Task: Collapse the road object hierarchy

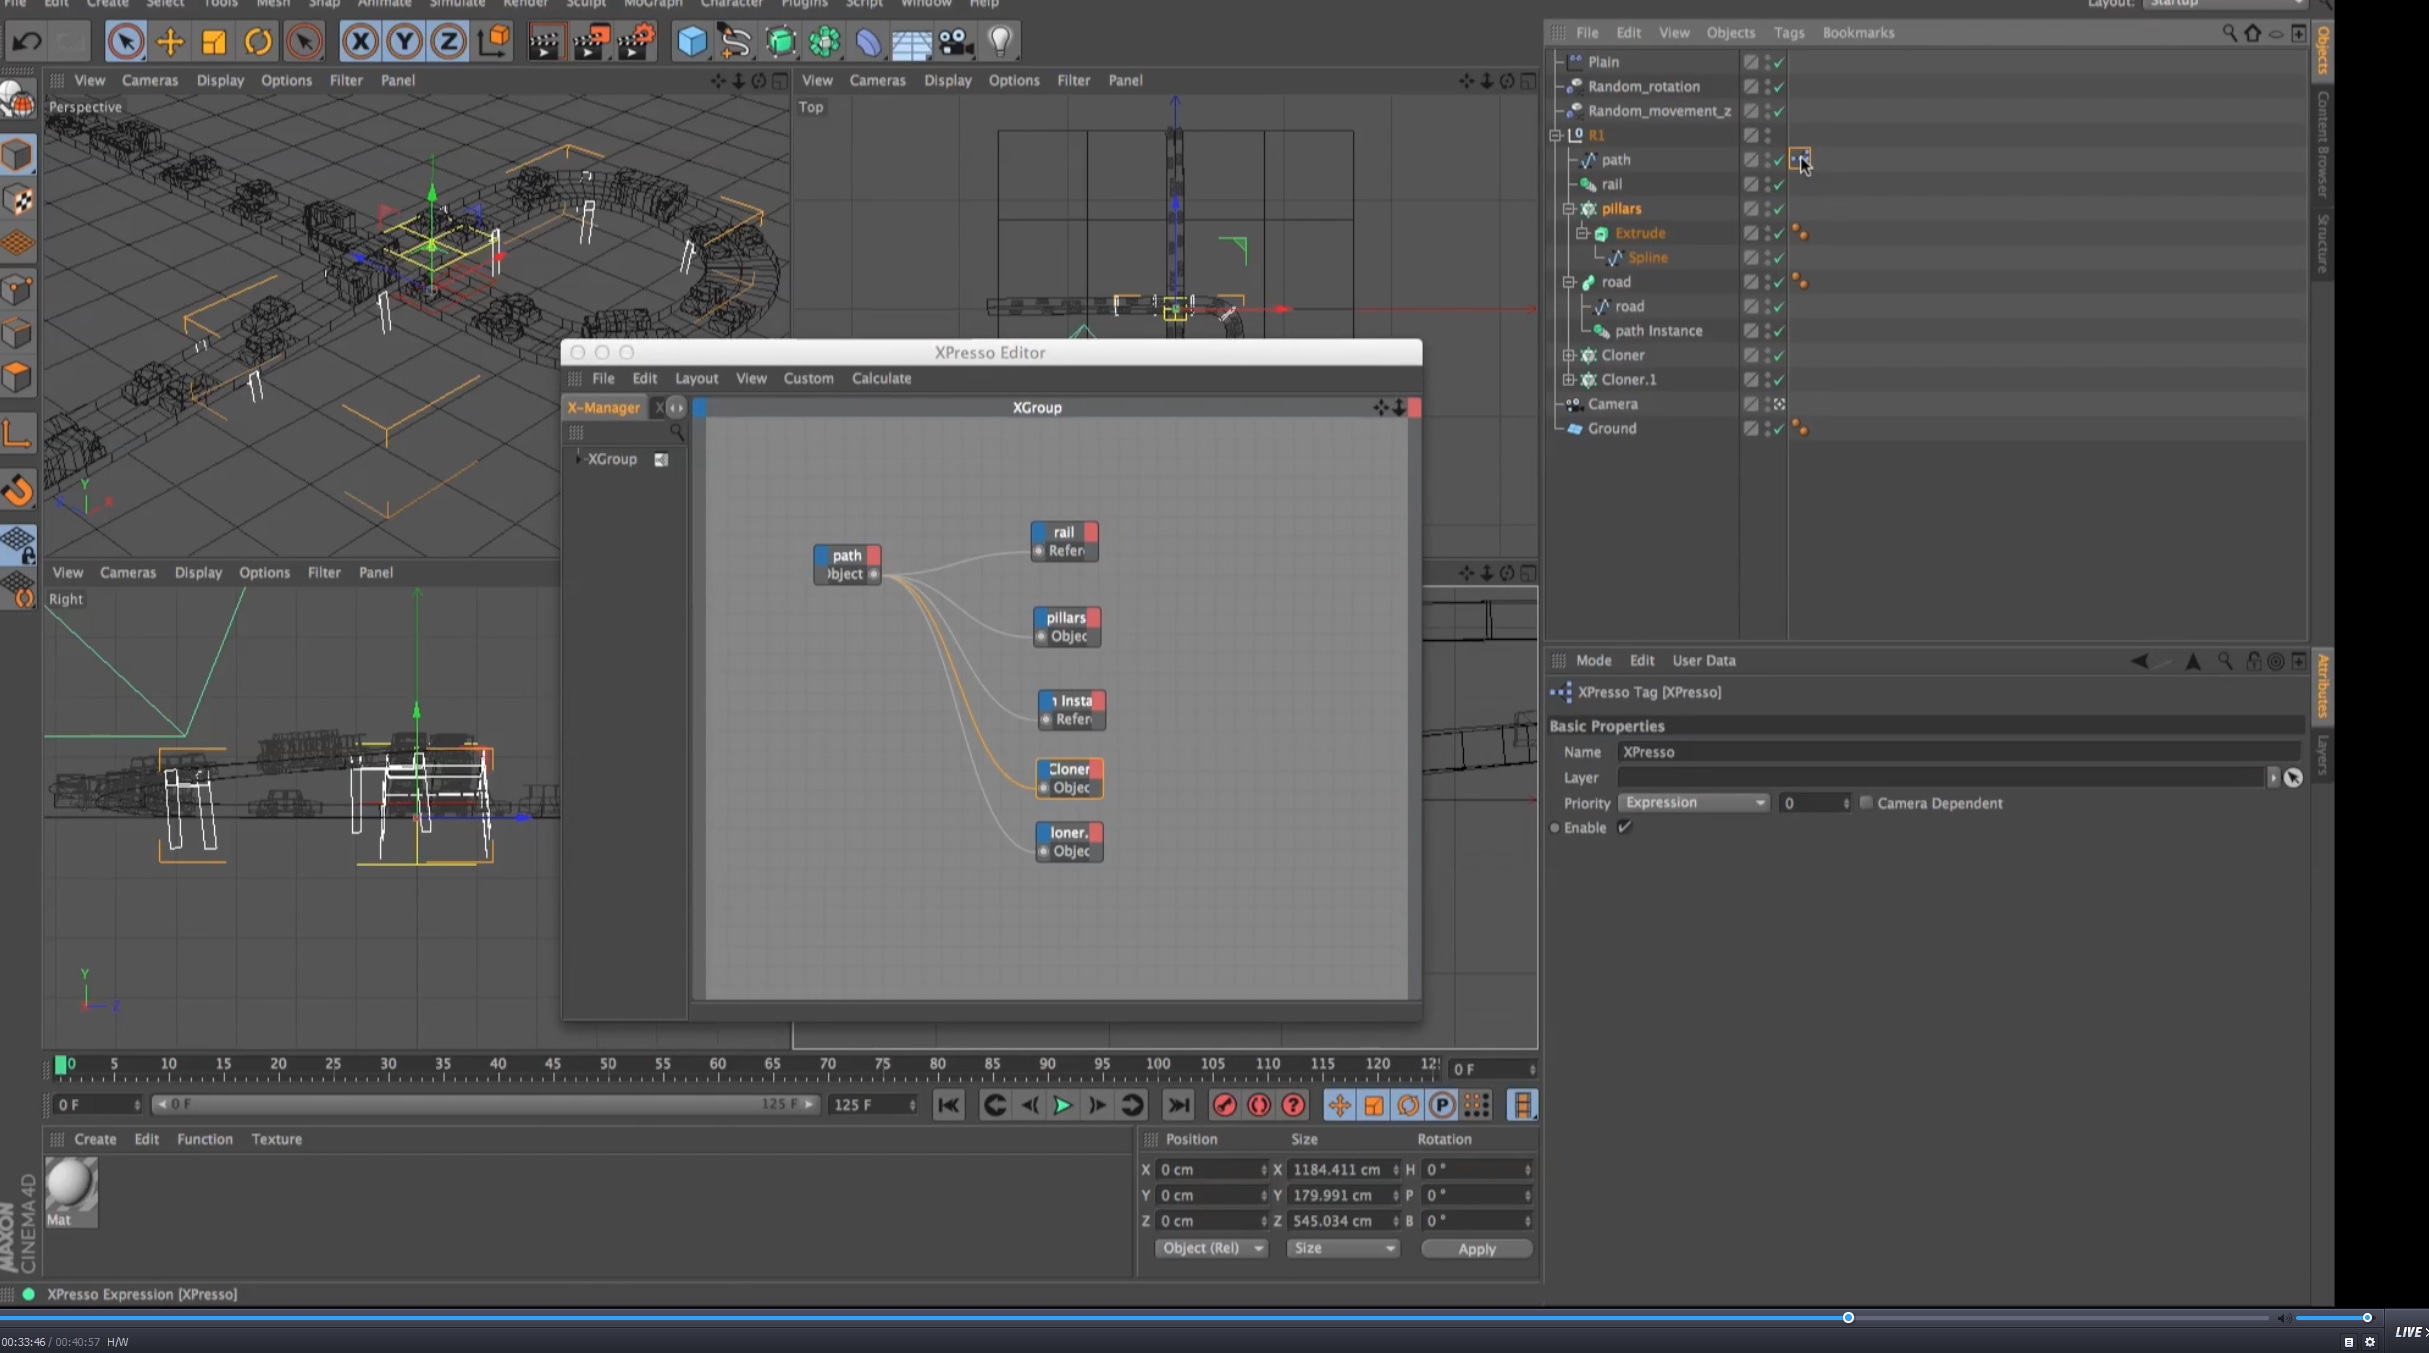Action: [x=1569, y=282]
